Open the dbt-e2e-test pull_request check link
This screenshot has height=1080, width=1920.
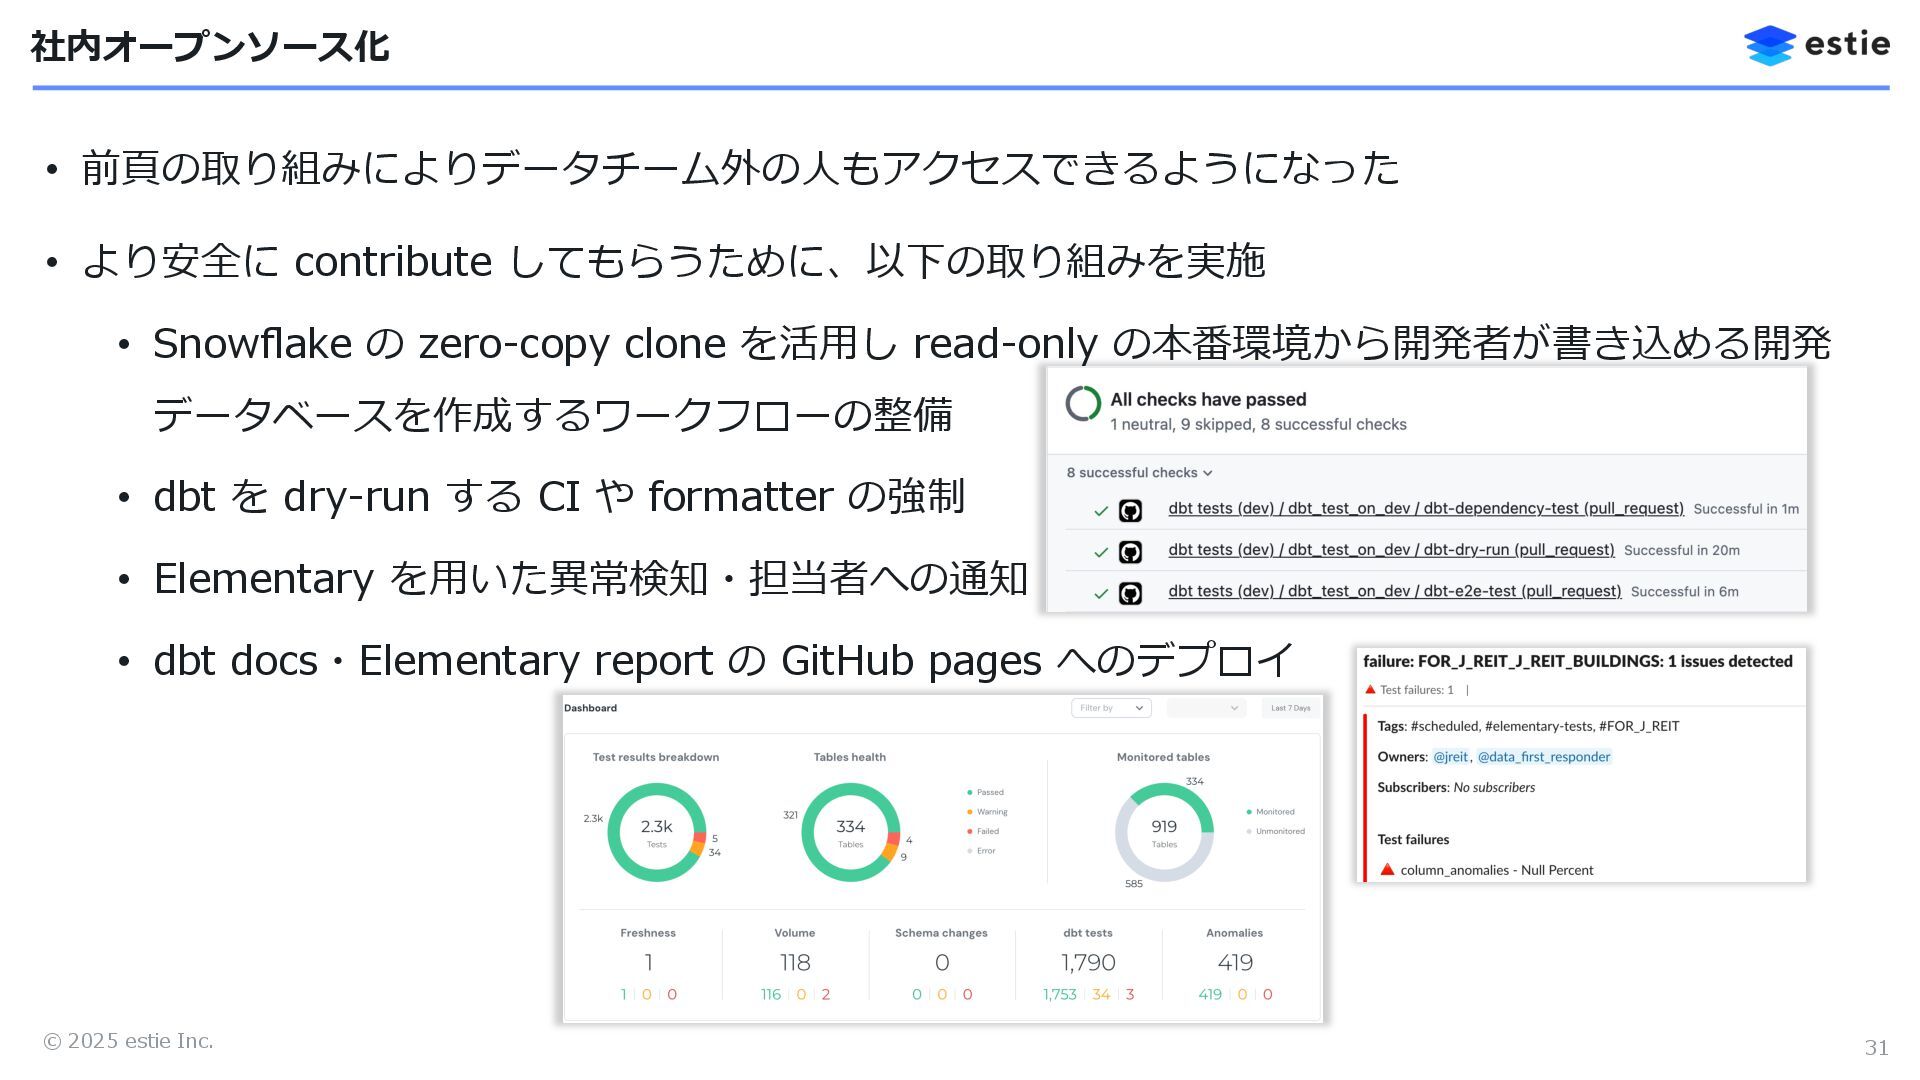[1394, 591]
